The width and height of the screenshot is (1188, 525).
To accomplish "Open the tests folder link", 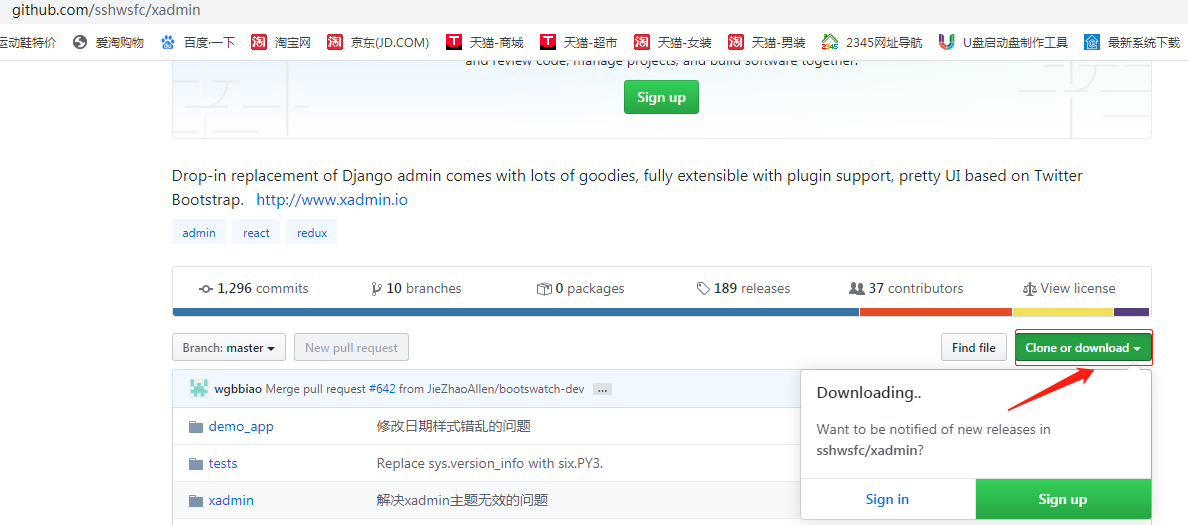I will pyautogui.click(x=223, y=464).
